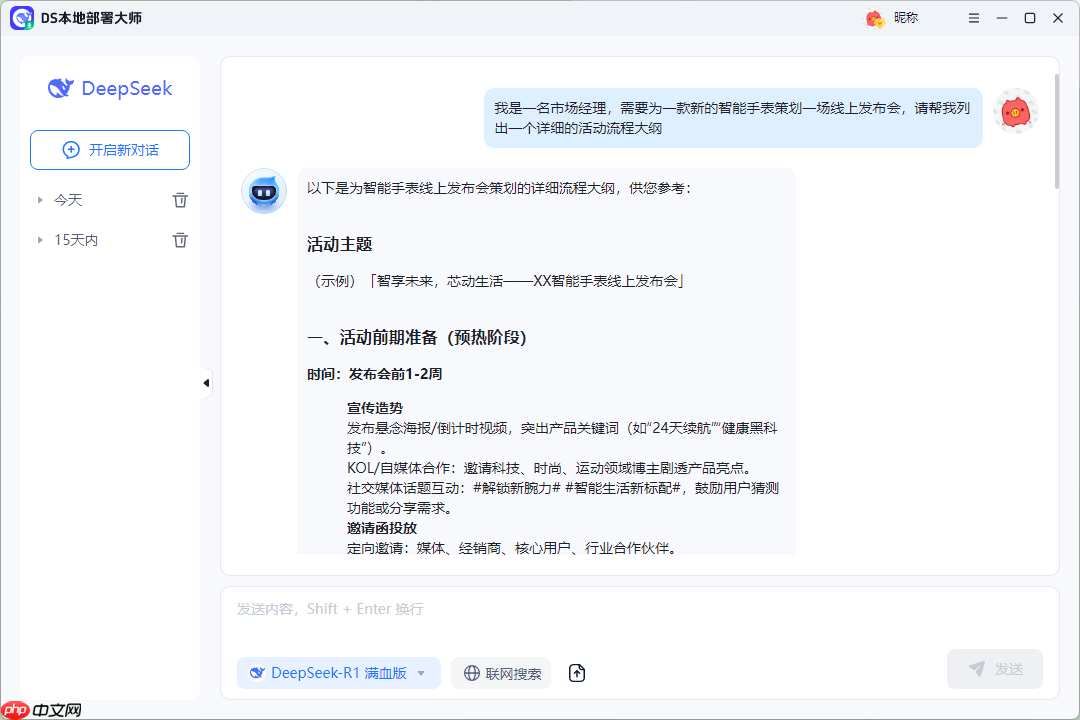
Task: Click the trash icon beside 15天内
Action: coord(180,239)
